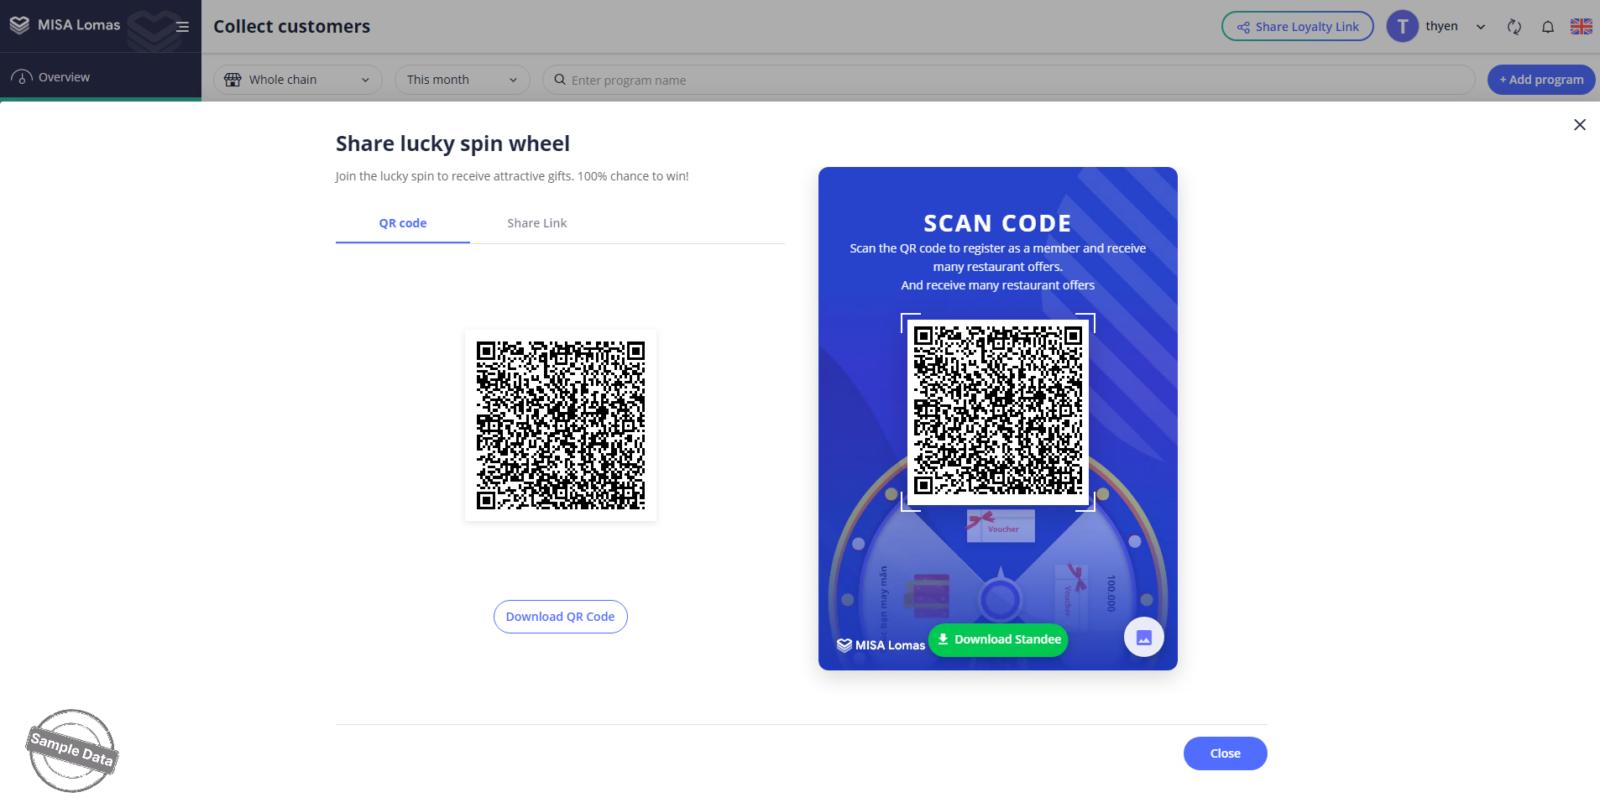The height and width of the screenshot is (808, 1600).
Task: Click the MISA Lomas logo
Action: tap(65, 25)
